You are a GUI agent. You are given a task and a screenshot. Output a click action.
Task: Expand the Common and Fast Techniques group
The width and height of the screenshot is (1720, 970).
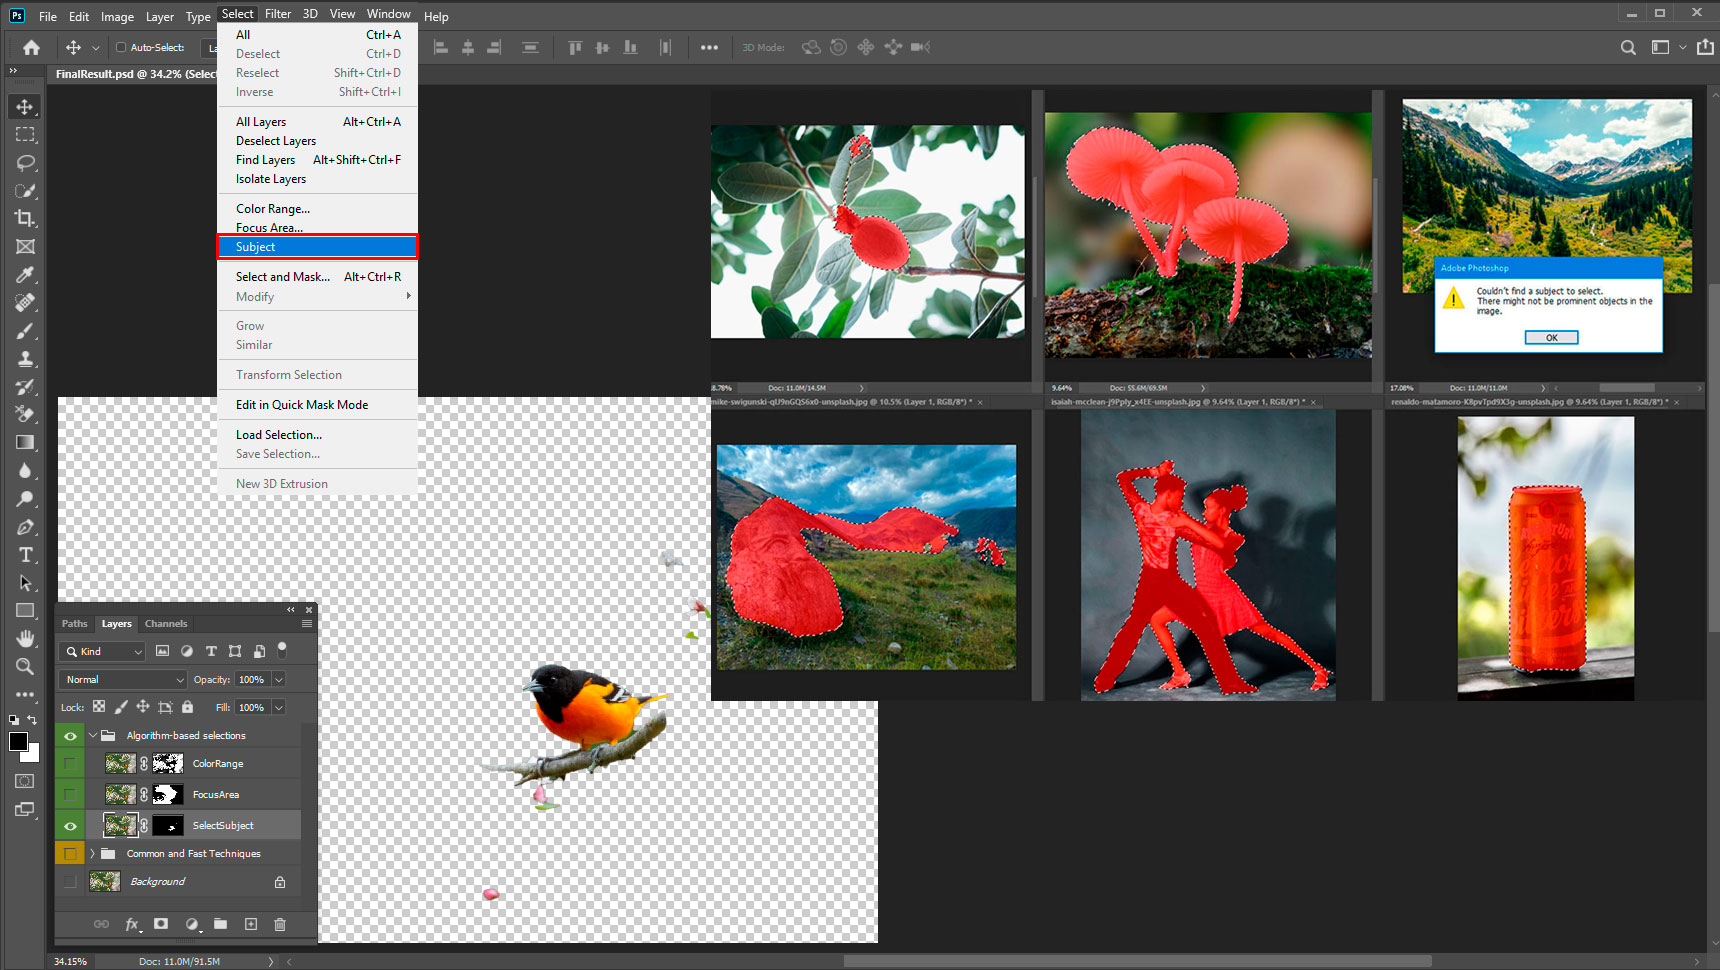[92, 854]
